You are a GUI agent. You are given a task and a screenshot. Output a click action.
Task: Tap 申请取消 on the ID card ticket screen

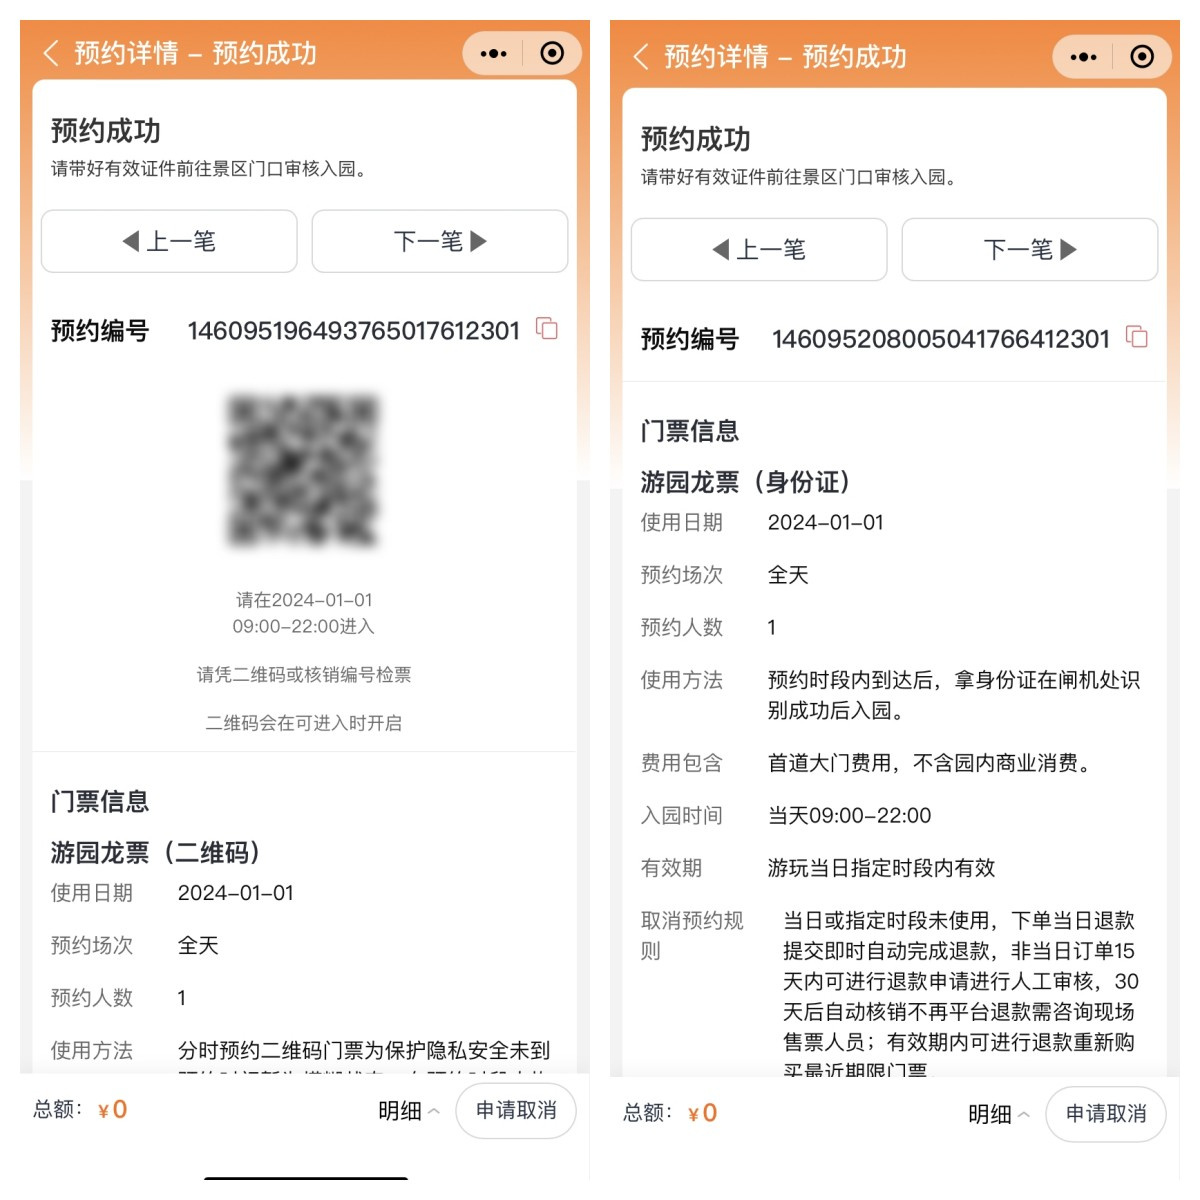[x=1106, y=1114]
